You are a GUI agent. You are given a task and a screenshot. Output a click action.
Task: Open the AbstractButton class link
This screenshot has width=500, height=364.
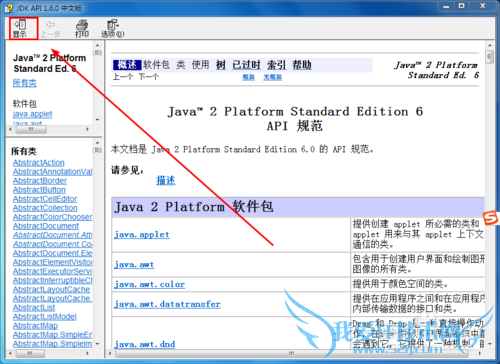click(x=39, y=190)
